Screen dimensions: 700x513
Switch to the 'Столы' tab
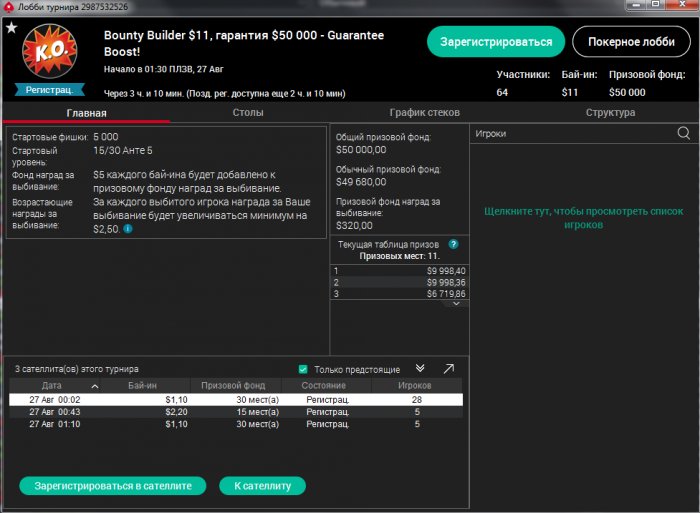pyautogui.click(x=248, y=113)
